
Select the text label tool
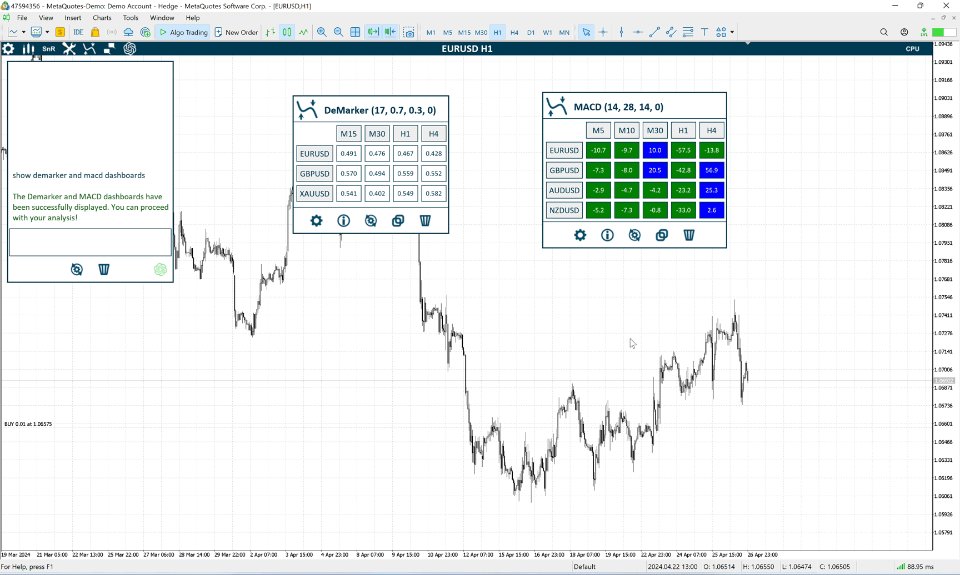[x=705, y=32]
